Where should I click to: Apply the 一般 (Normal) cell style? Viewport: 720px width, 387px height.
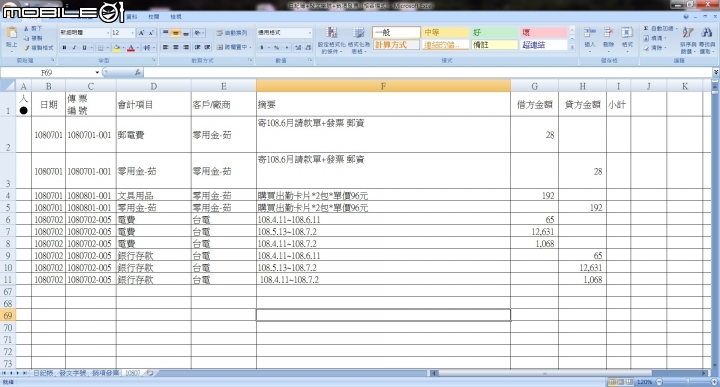pos(396,33)
